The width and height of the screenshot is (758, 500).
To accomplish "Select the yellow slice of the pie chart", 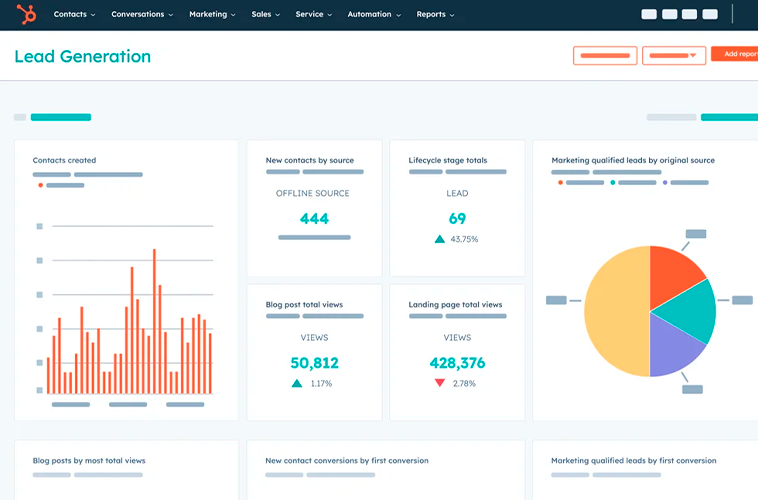I will click(x=615, y=310).
